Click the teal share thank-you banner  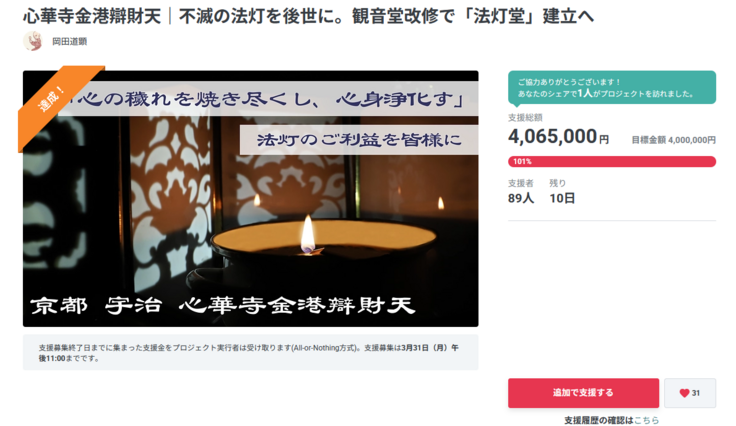point(612,87)
